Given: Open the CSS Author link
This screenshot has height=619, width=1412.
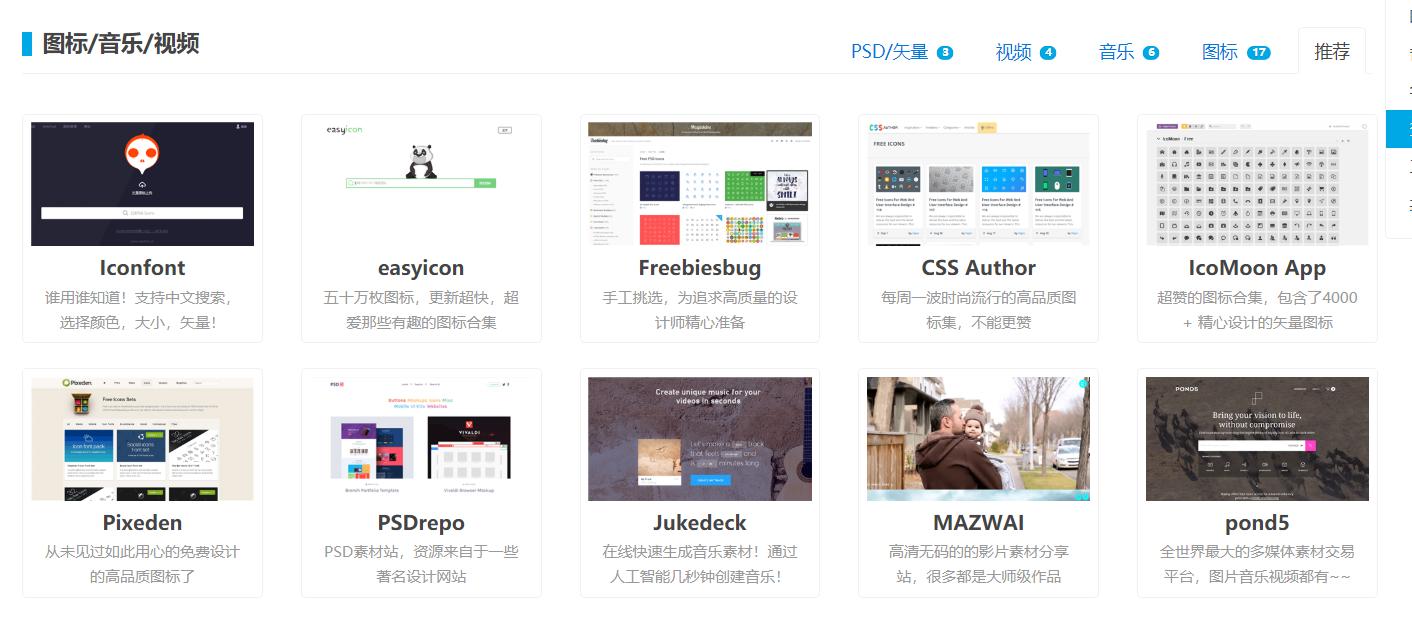Looking at the screenshot, I should (x=978, y=267).
